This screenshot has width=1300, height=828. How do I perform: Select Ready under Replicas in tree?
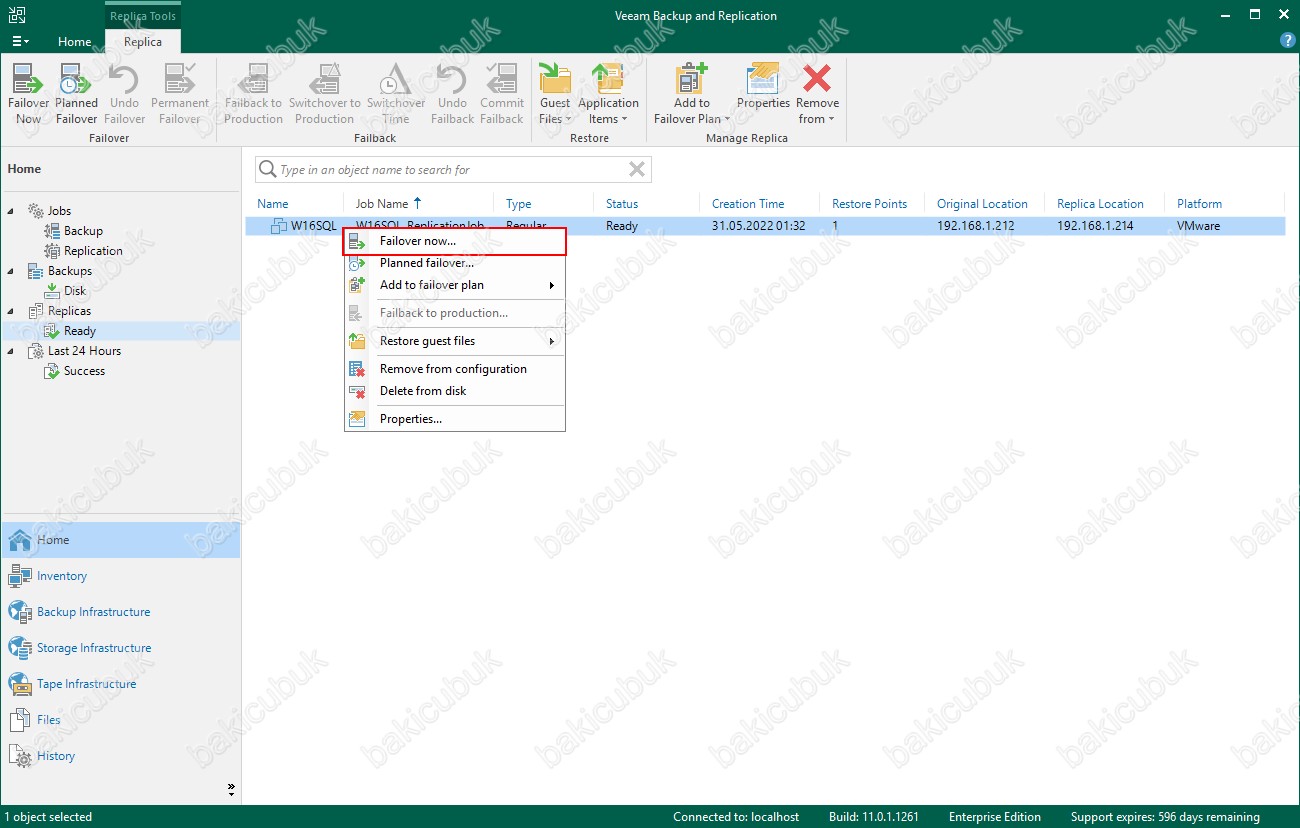click(80, 331)
